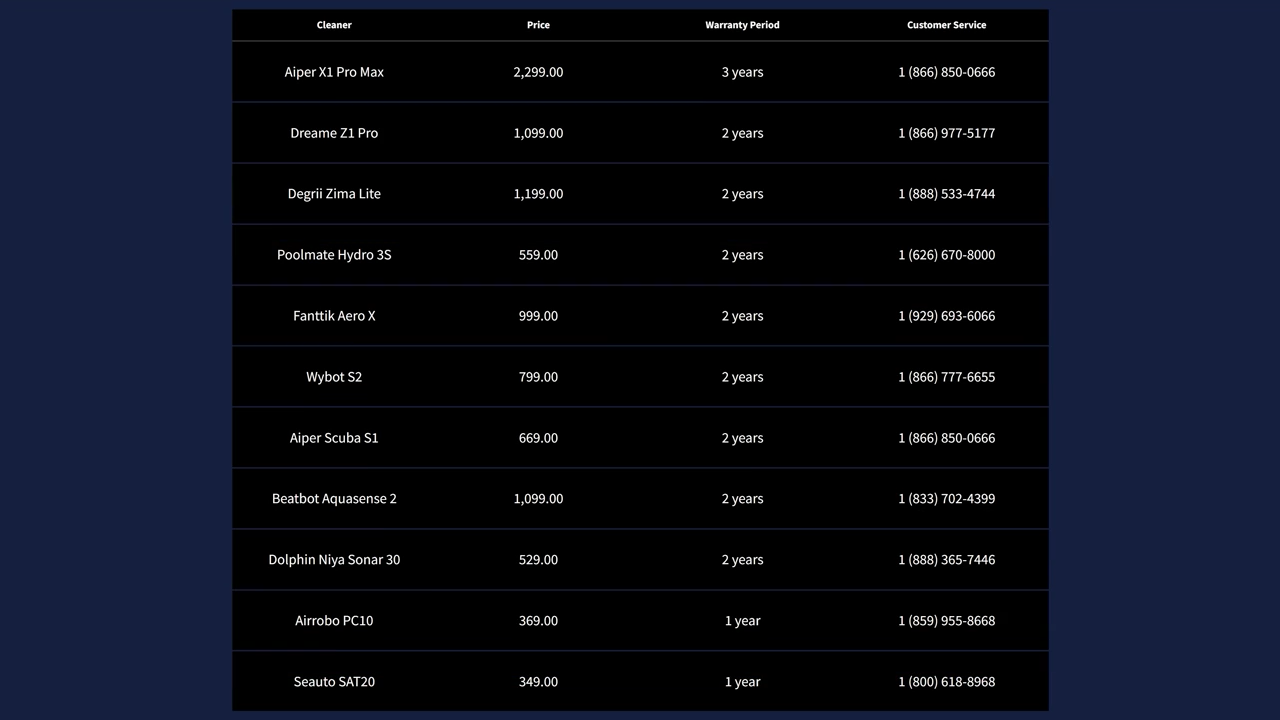Viewport: 1280px width, 720px height.
Task: Select the Dreame Z1 Pro cell
Action: coord(334,133)
